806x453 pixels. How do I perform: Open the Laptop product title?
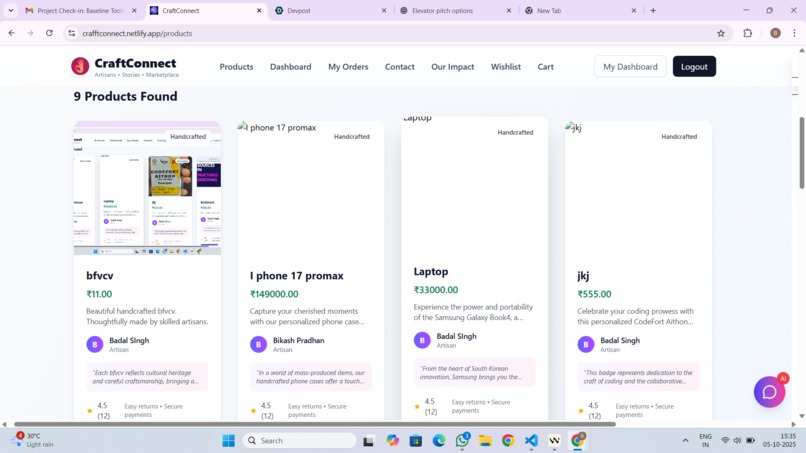click(431, 271)
